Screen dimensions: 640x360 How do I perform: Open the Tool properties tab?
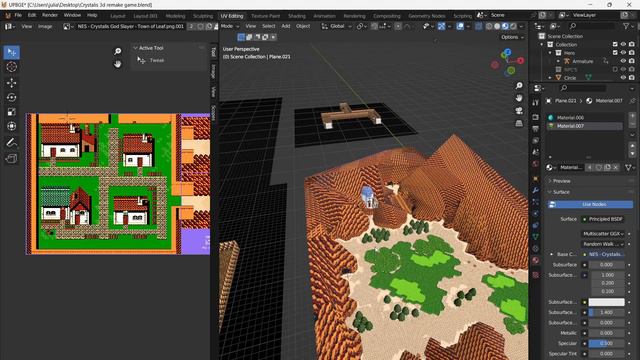click(x=536, y=103)
